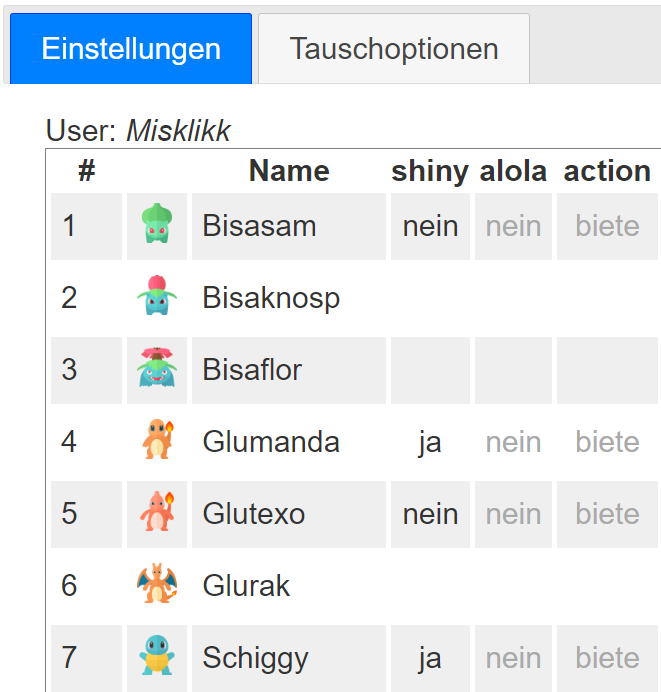661x692 pixels.
Task: Click the Glutexo sprite icon
Action: (157, 513)
